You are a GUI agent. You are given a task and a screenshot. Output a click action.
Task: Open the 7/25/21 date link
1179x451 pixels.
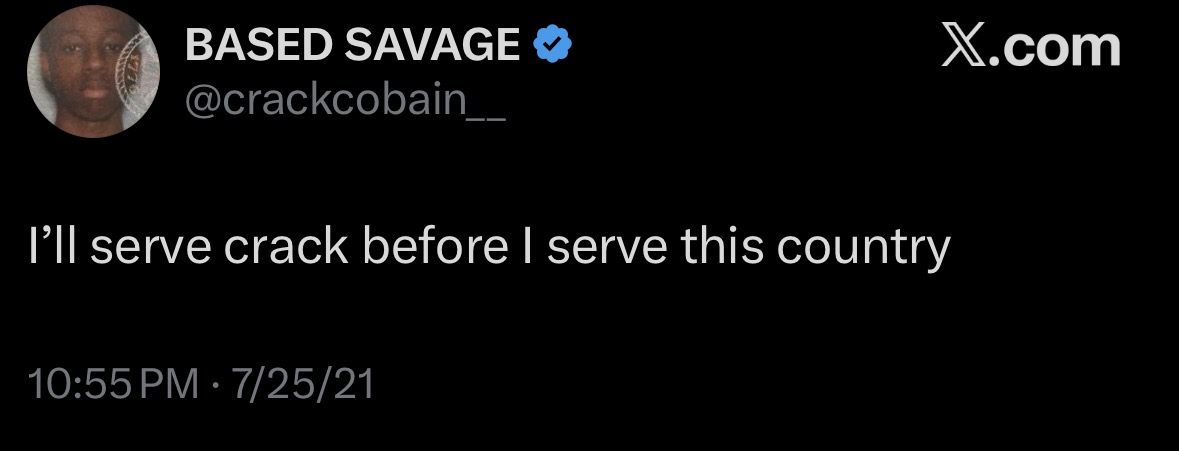coord(302,384)
